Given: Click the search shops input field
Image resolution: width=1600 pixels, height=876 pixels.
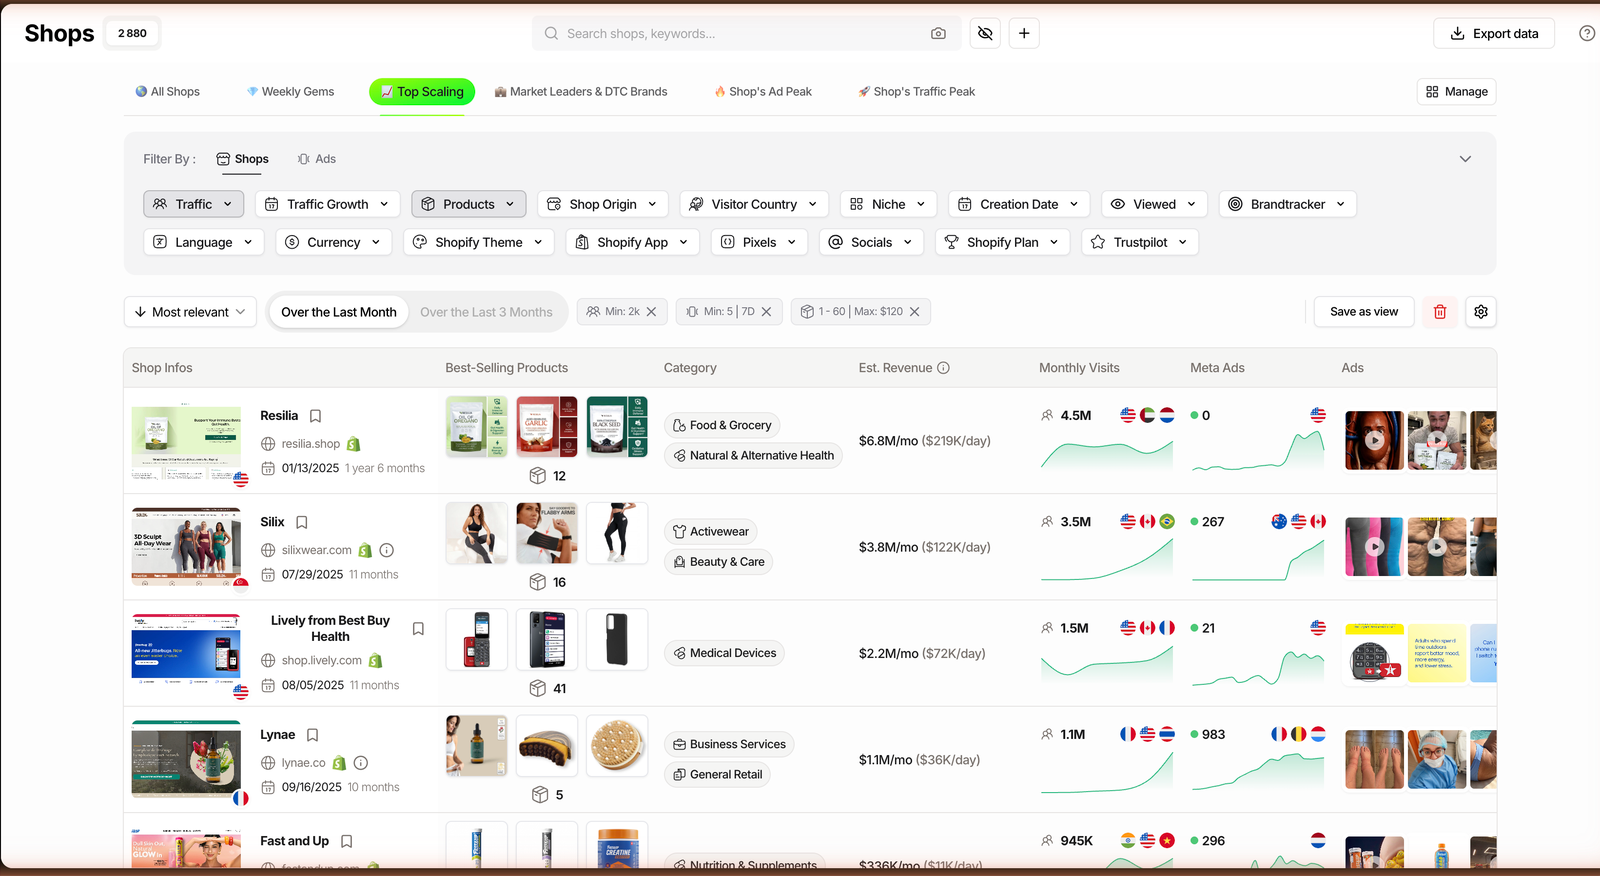Looking at the screenshot, I should pyautogui.click(x=746, y=33).
